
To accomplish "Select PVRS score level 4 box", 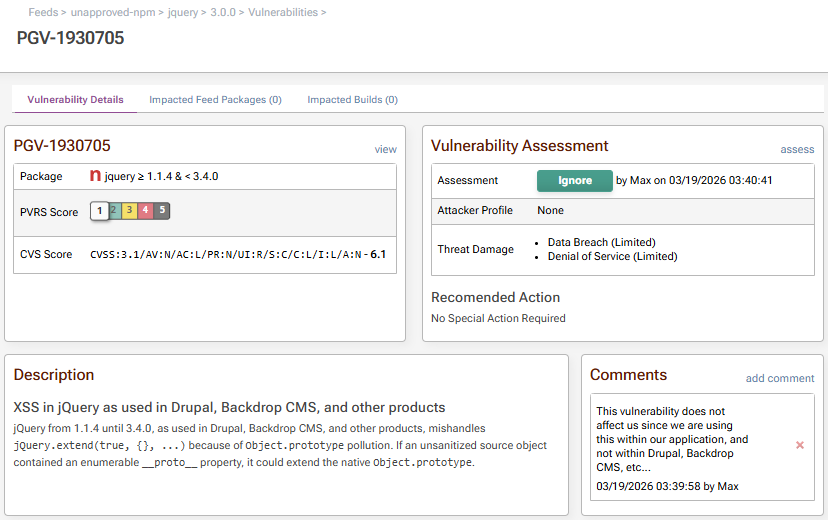I will coord(146,210).
